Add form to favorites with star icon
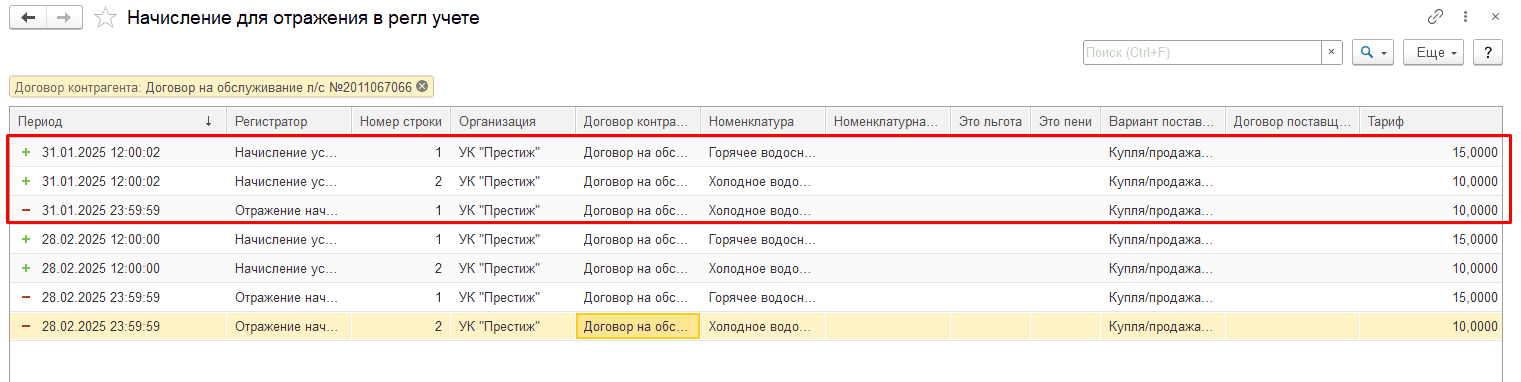 [x=105, y=18]
